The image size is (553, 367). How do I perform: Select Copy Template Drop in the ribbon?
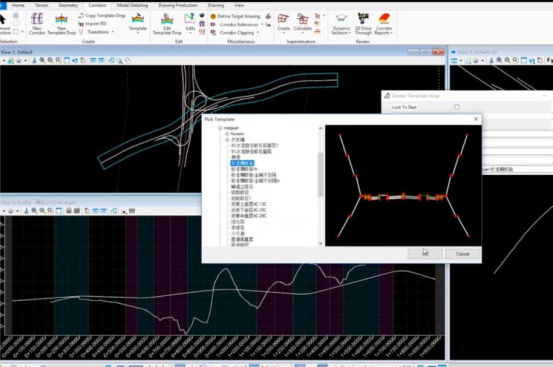[102, 16]
